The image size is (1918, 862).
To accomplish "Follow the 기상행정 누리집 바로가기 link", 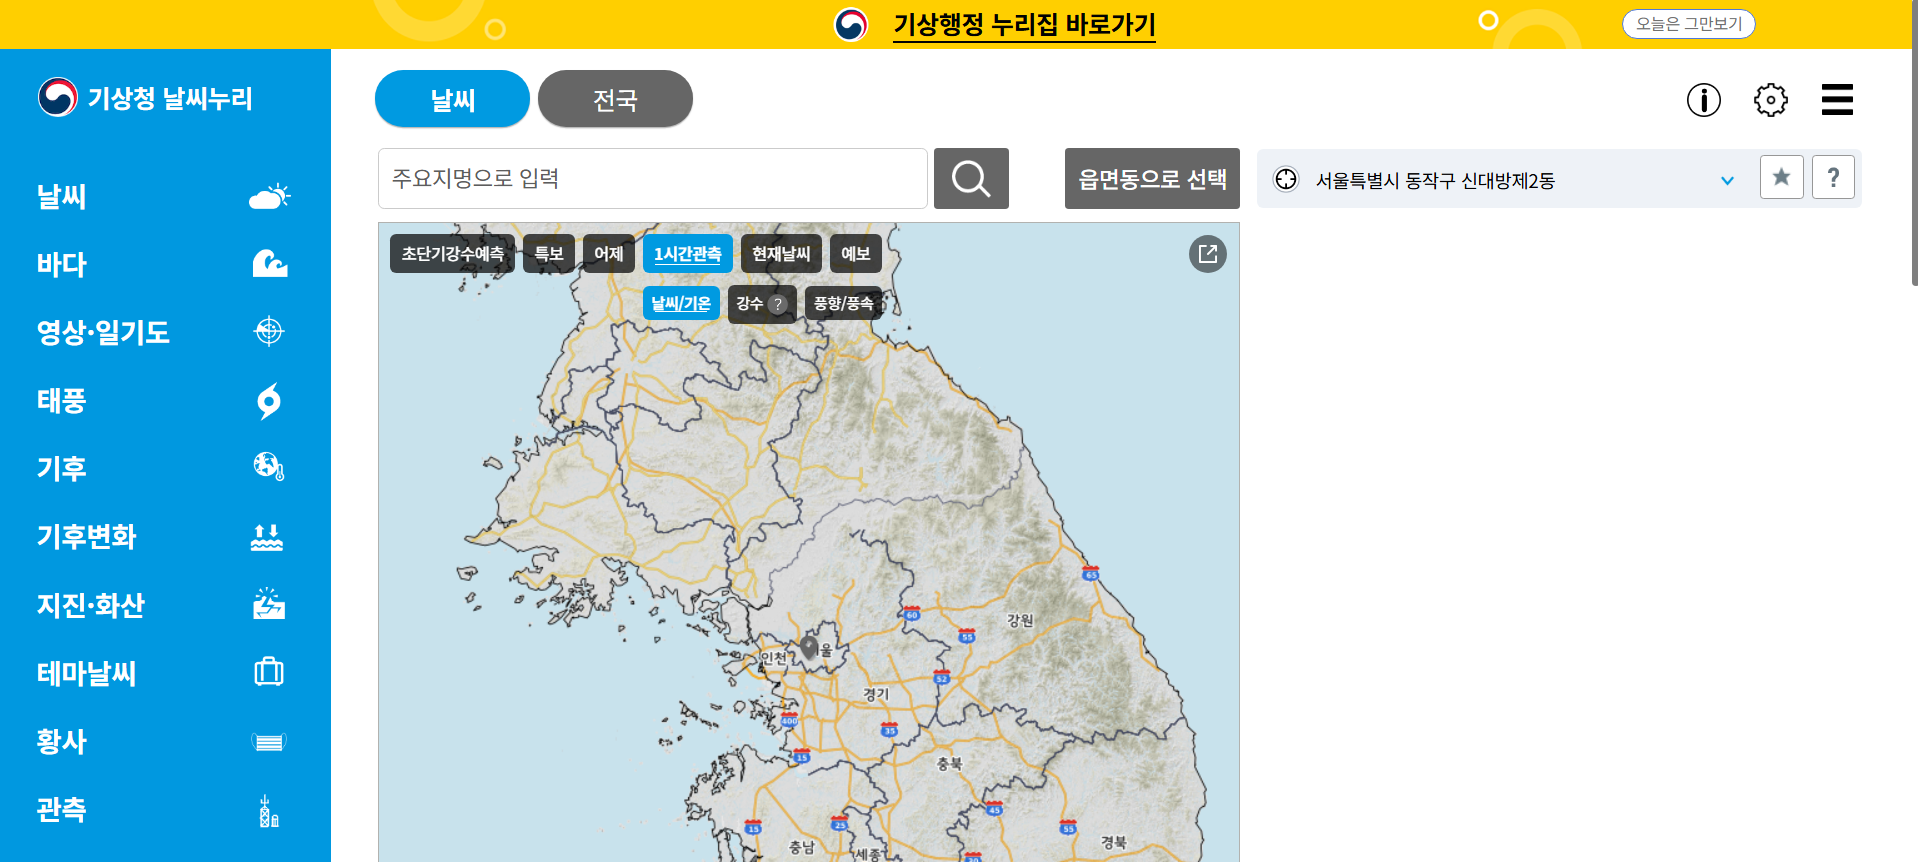I will tap(1024, 24).
